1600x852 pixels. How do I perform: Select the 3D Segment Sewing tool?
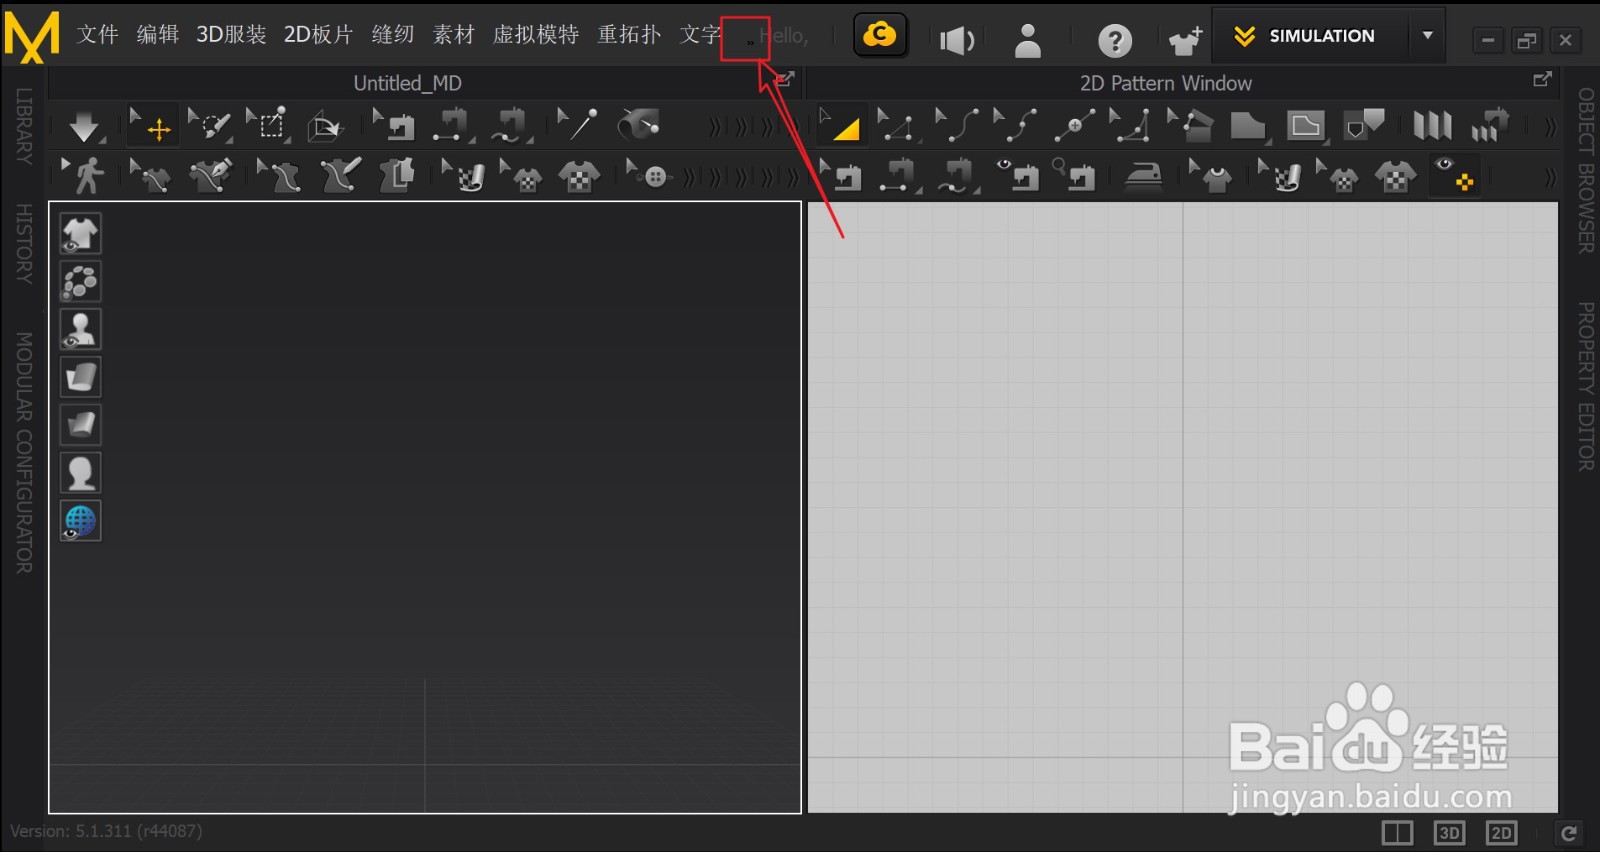pyautogui.click(x=453, y=126)
